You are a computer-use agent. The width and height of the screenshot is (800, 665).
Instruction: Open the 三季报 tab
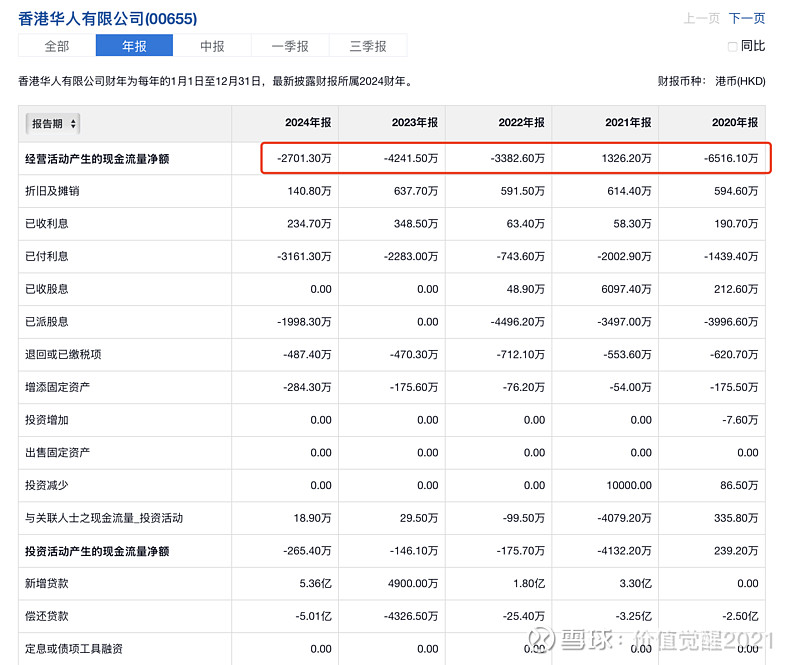tap(368, 46)
